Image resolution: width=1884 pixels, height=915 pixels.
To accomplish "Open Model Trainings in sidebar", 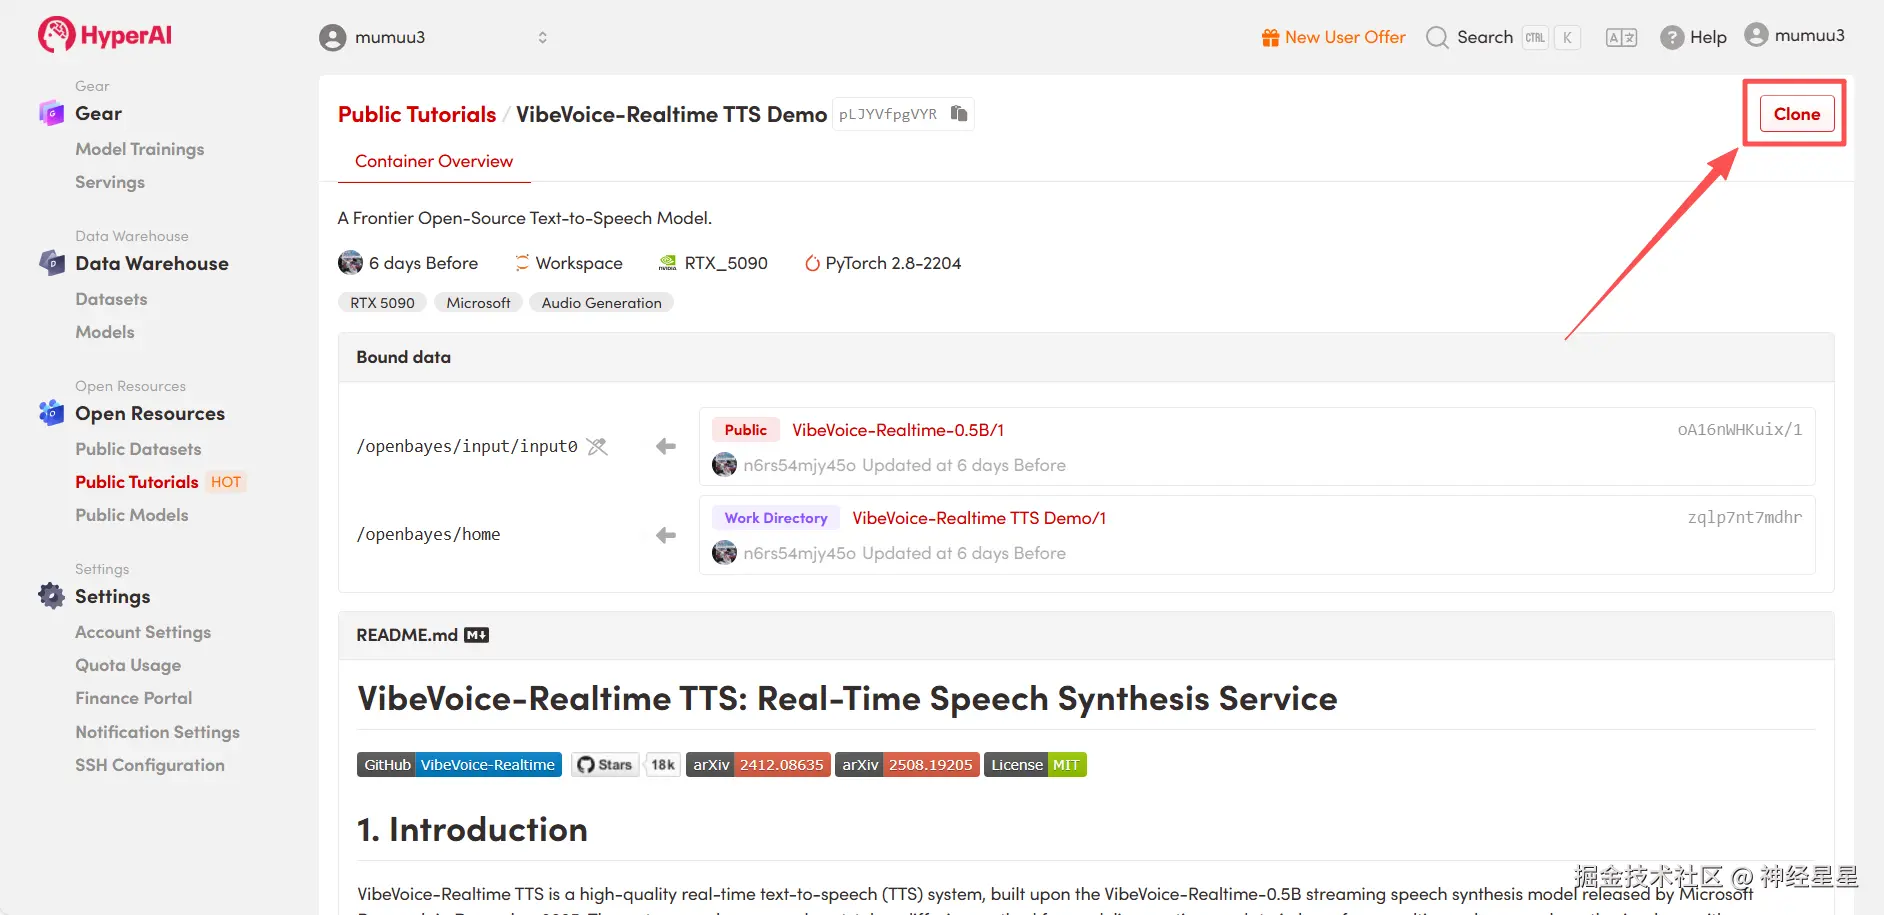I will click(140, 149).
